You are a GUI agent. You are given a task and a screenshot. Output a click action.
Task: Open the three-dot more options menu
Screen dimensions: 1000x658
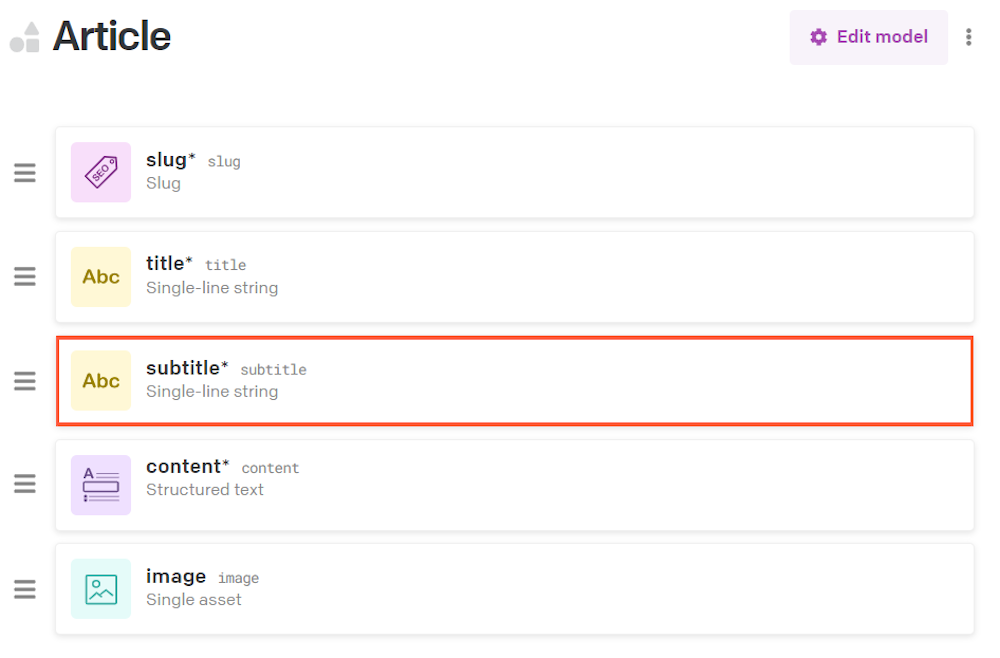click(x=968, y=37)
